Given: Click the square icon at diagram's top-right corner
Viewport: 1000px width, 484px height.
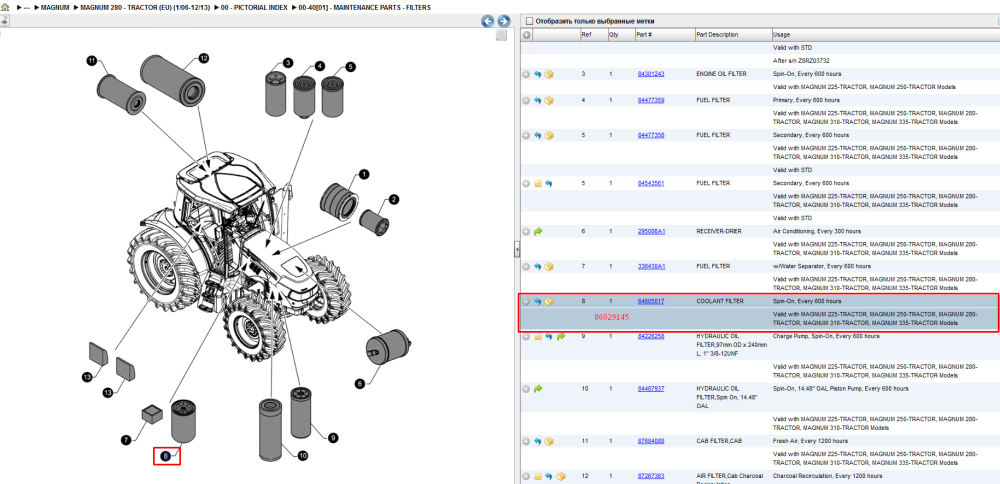Looking at the screenshot, I should pos(501,35).
